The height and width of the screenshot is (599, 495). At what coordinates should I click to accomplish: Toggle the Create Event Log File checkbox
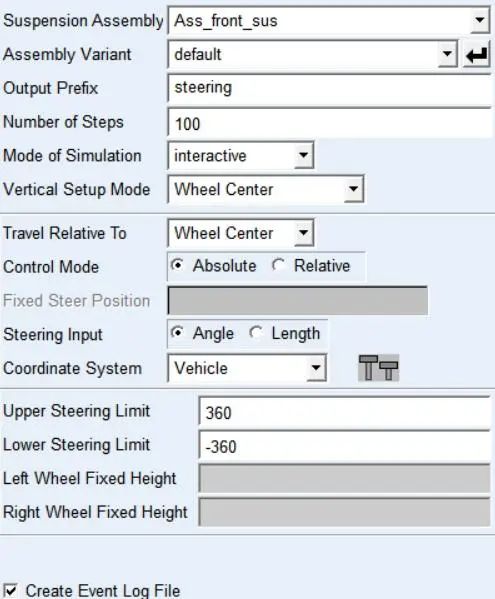point(10,591)
